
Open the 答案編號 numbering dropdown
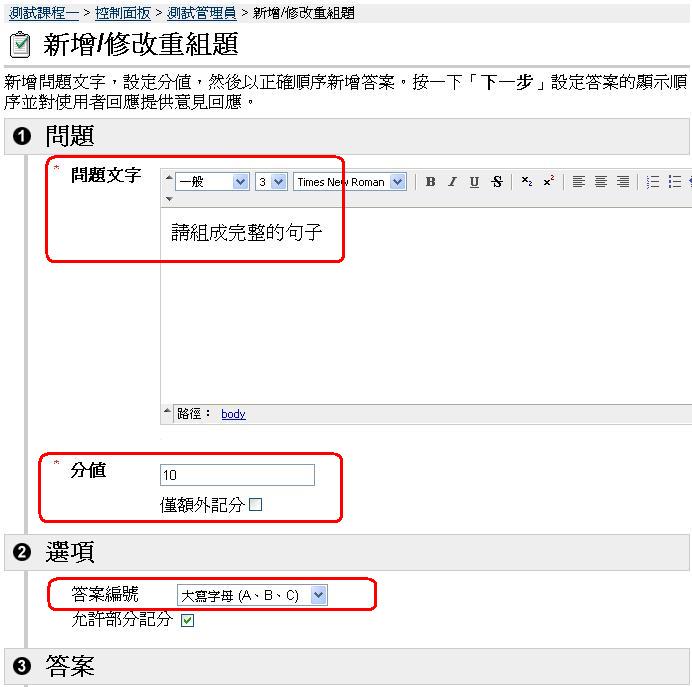[252, 595]
